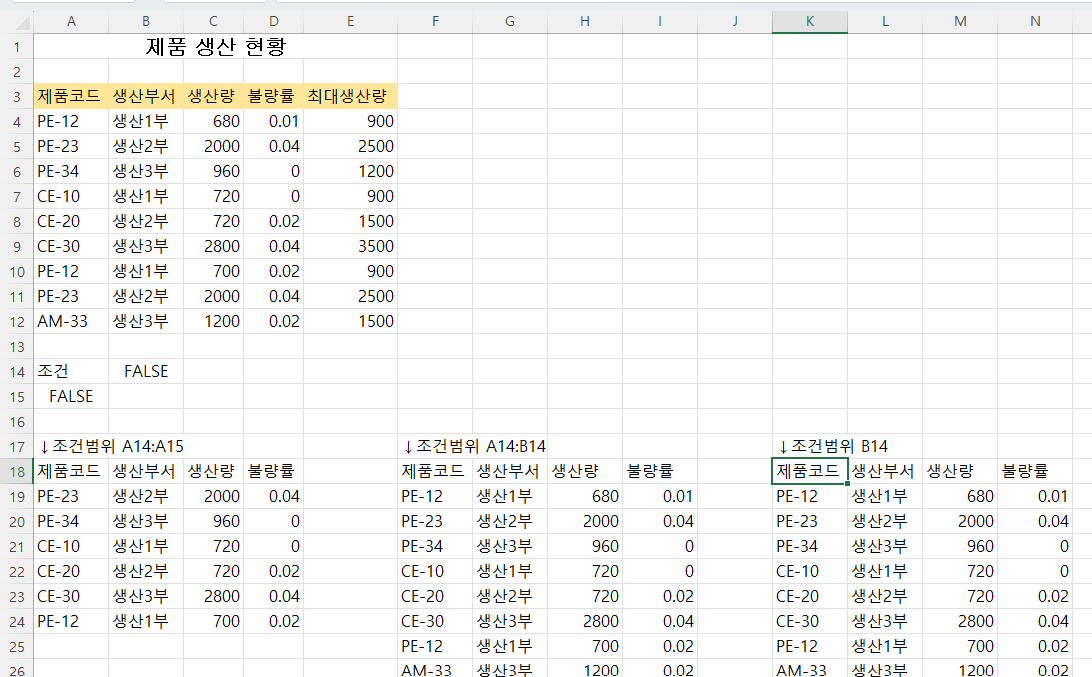Select the 최대생산량 header cell in row 3
Screen dimensions: 1092x677
pyautogui.click(x=350, y=96)
